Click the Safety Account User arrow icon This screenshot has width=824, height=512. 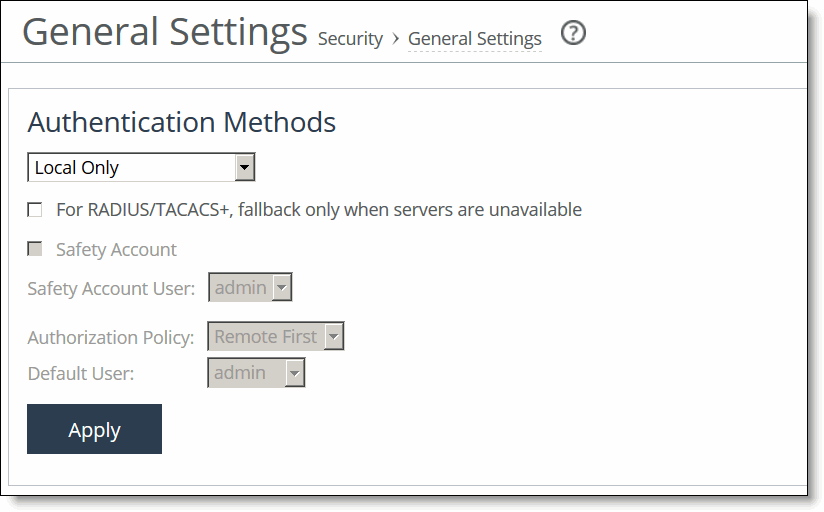pyautogui.click(x=282, y=288)
